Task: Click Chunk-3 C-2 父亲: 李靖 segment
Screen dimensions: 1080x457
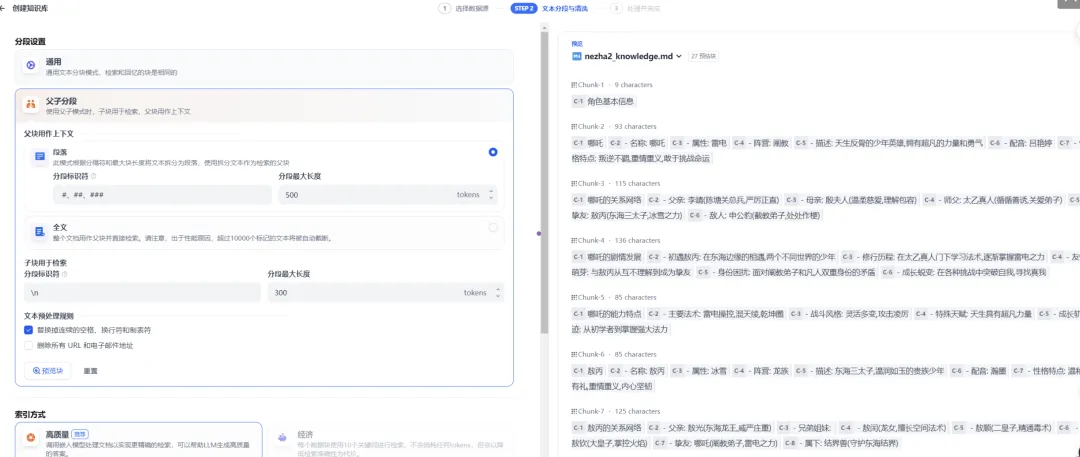Action: tap(714, 200)
